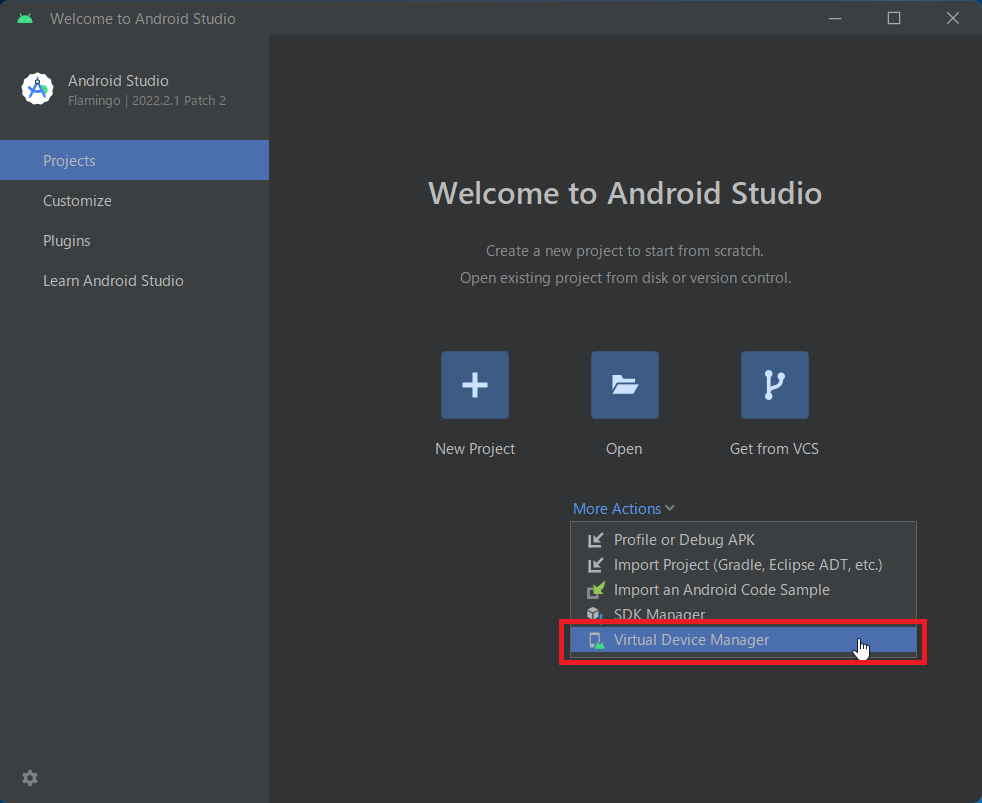This screenshot has height=803, width=982.
Task: Click the New Project plus icon
Action: [x=474, y=385]
